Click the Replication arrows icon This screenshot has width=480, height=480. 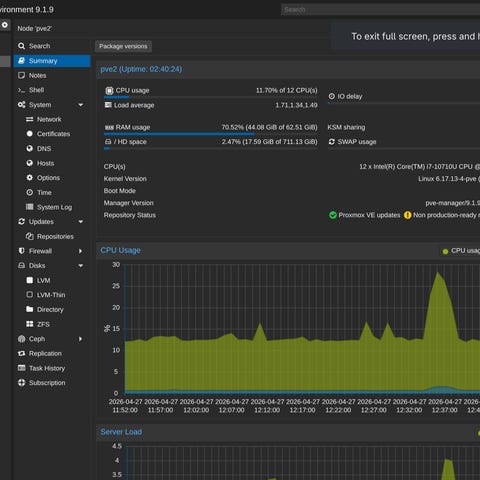[21, 353]
